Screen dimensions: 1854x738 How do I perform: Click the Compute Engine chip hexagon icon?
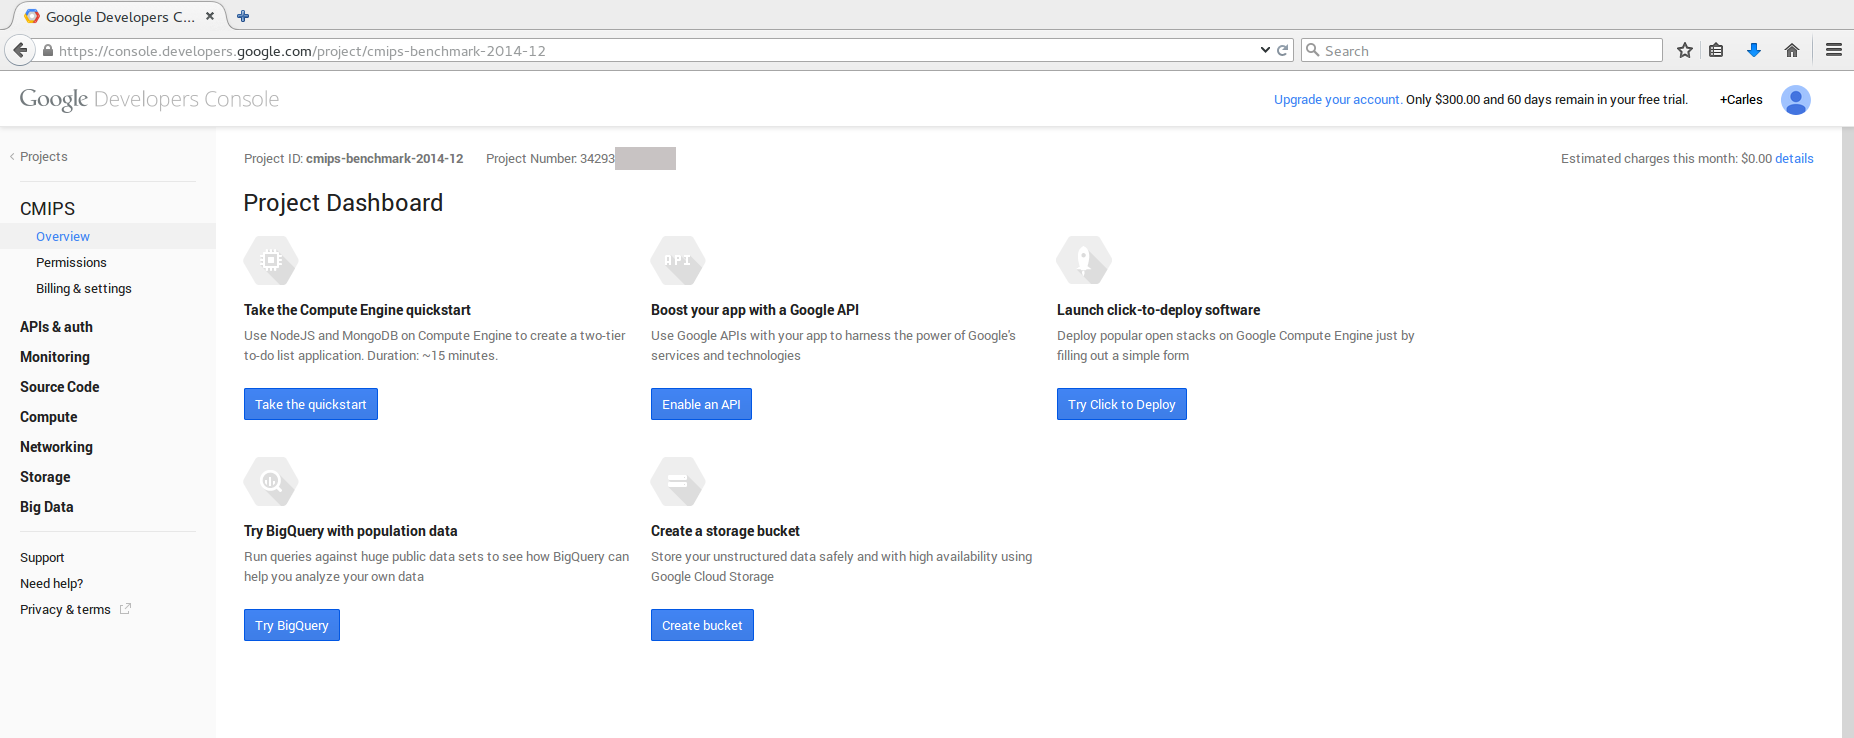pyautogui.click(x=271, y=261)
